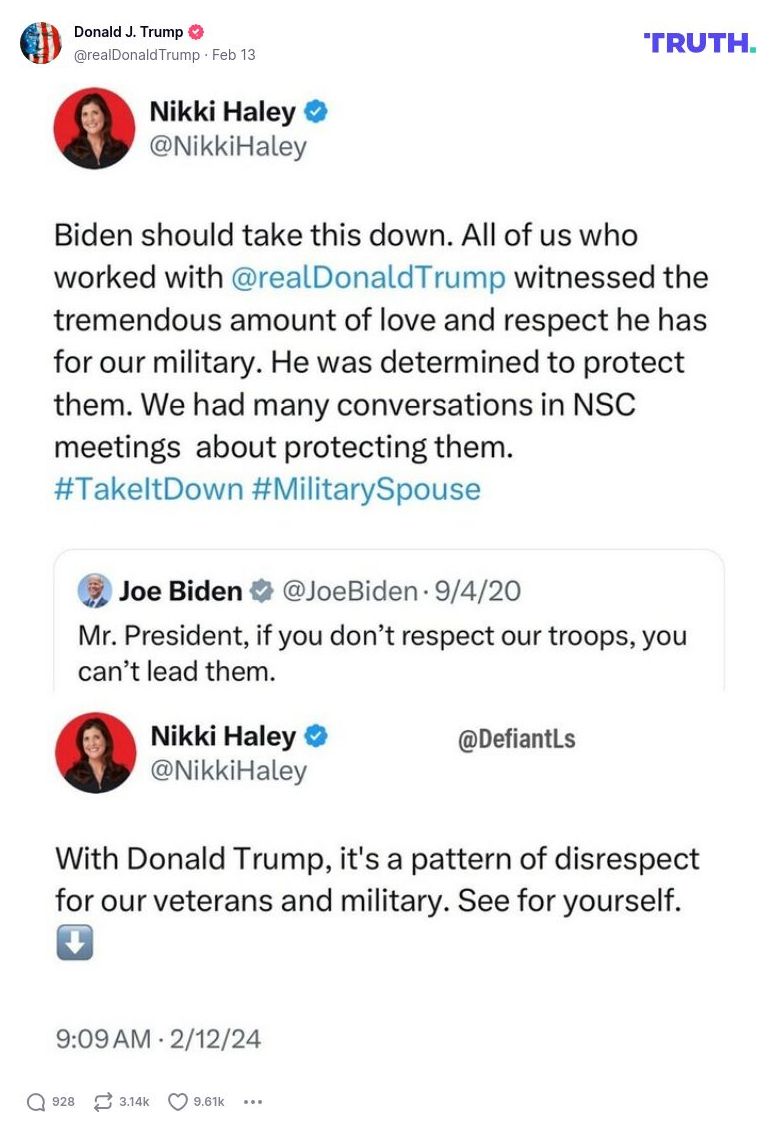Click the blue verified badge beside top Nikki Haley name
The height and width of the screenshot is (1132, 777).
coord(316,112)
